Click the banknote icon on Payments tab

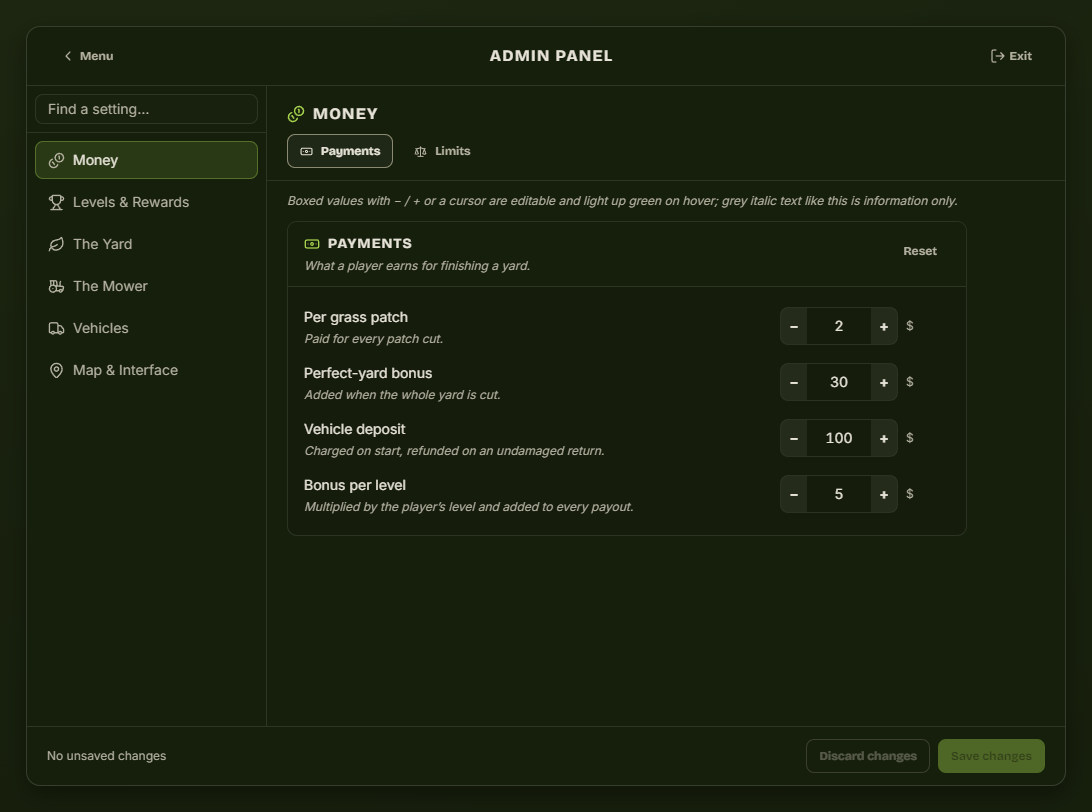pos(306,151)
